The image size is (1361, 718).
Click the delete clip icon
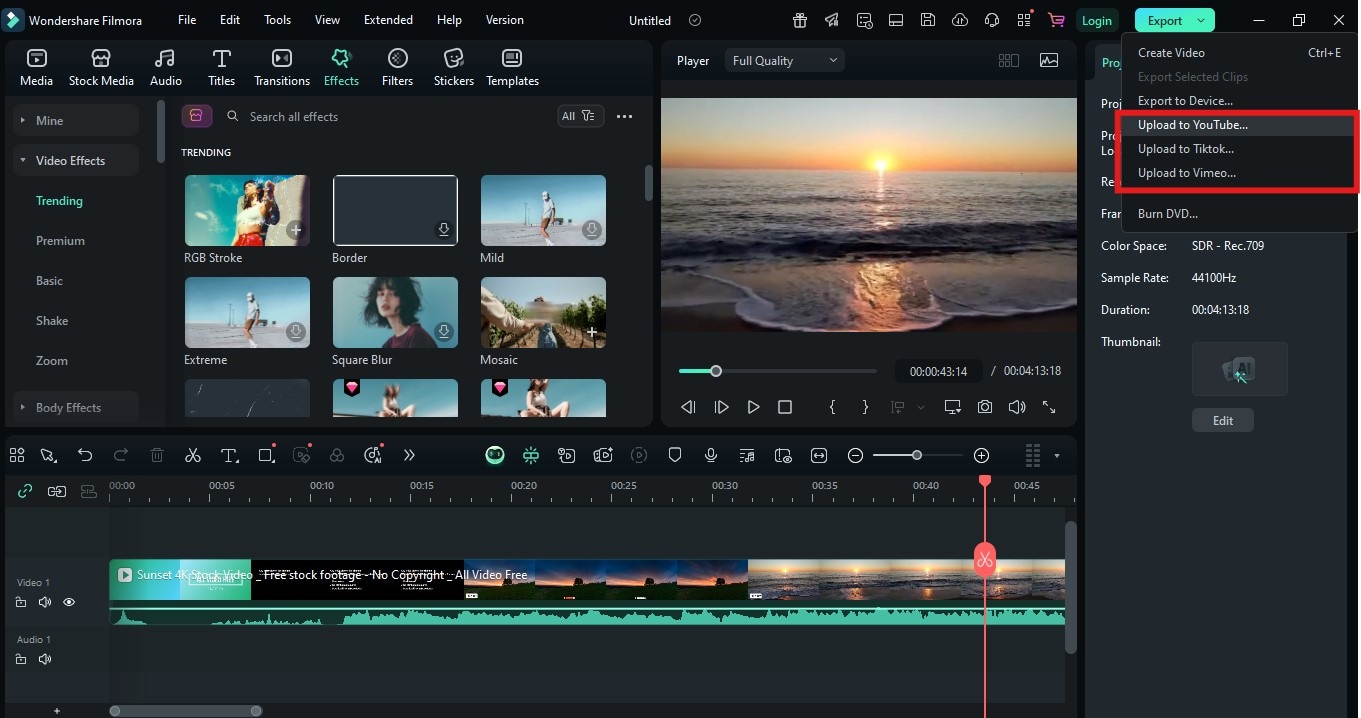tap(156, 455)
